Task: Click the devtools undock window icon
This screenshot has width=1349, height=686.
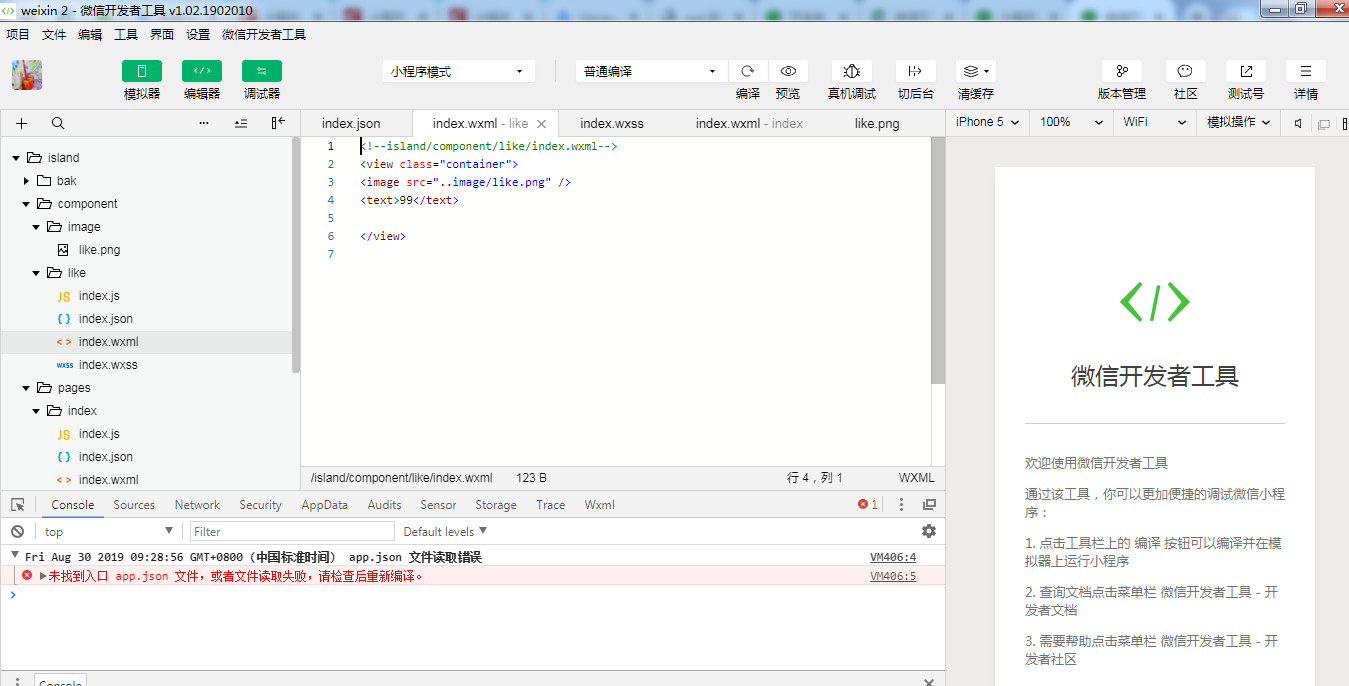Action: (929, 505)
